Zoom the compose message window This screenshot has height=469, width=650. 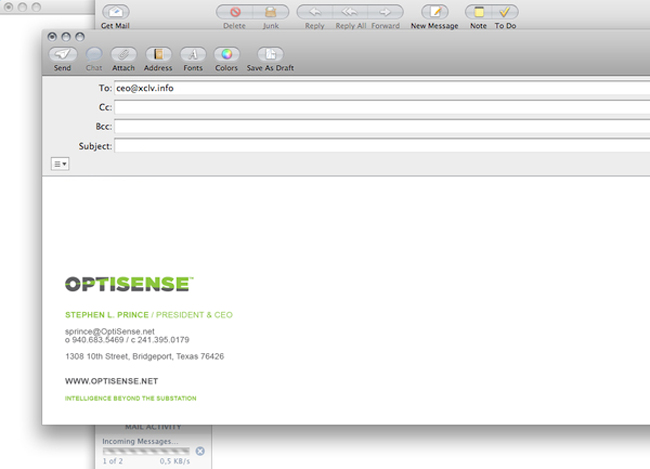coord(80,37)
